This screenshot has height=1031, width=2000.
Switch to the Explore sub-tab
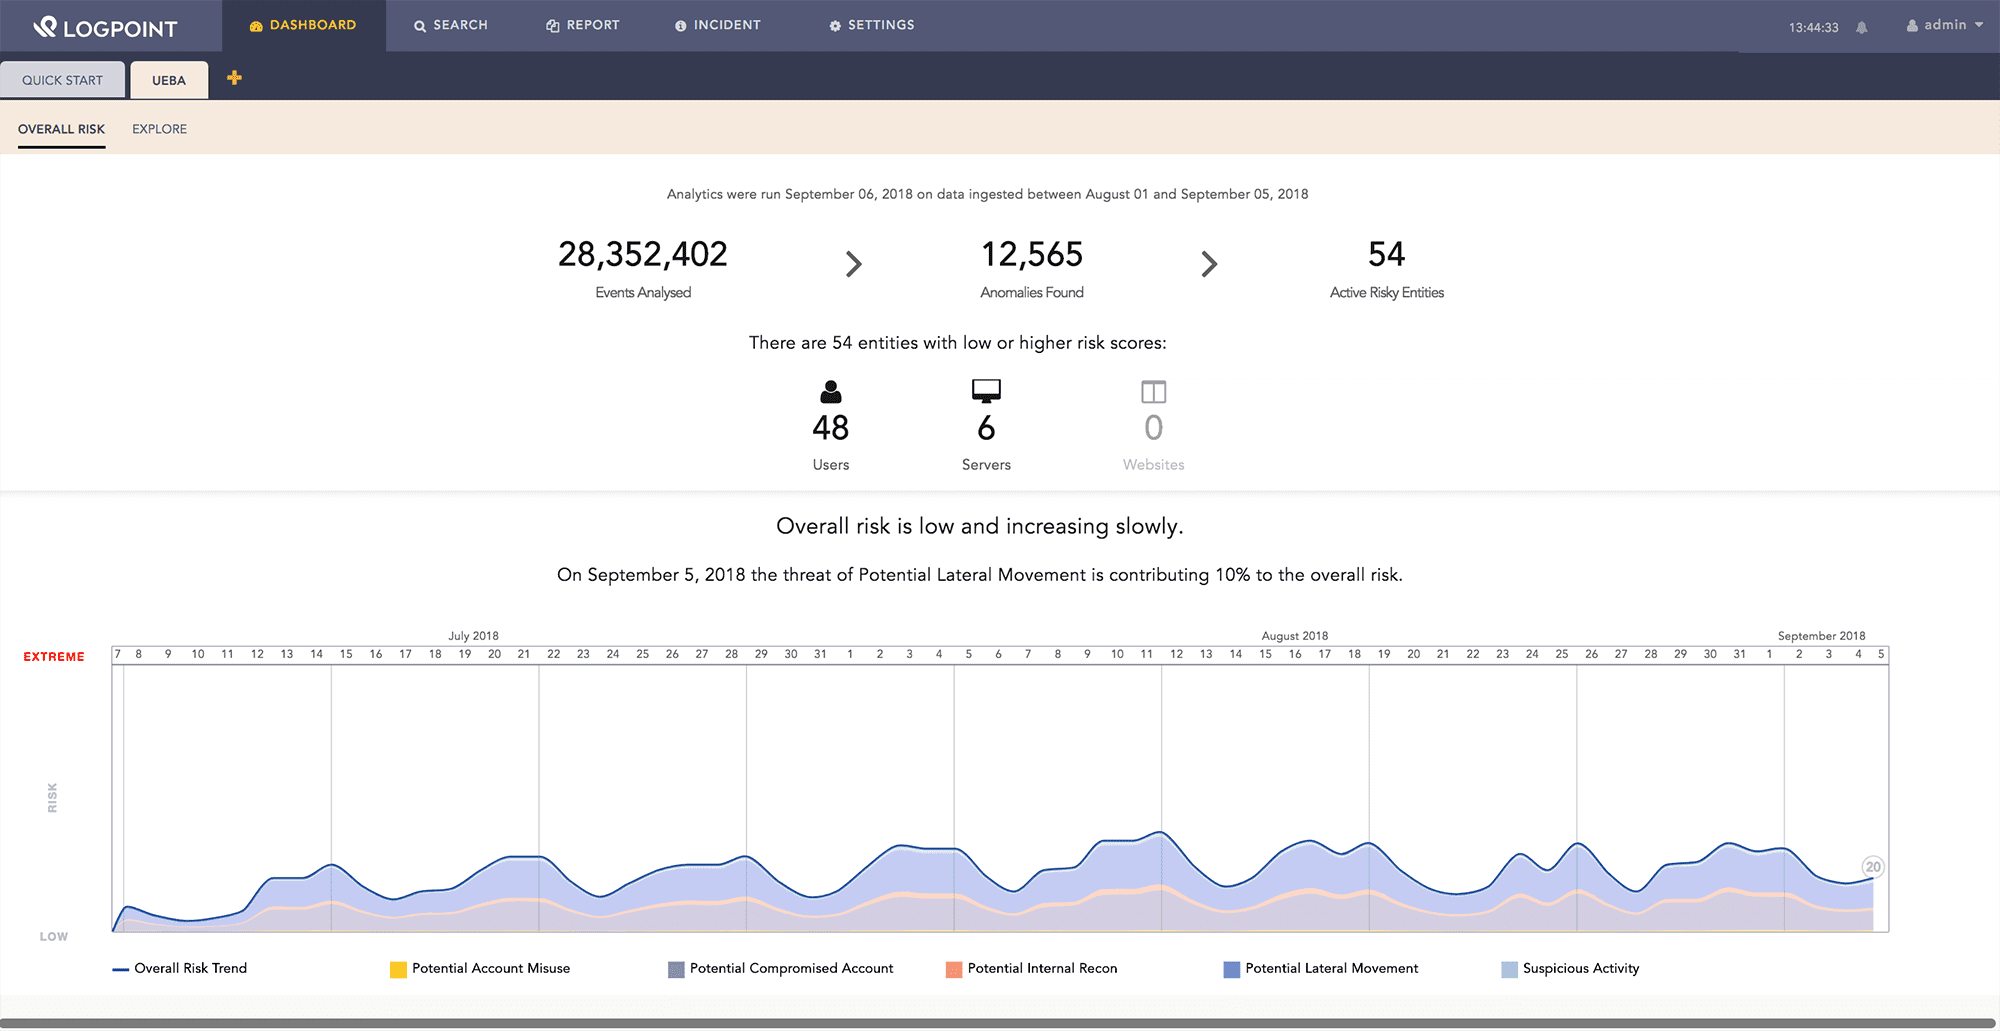pos(159,129)
